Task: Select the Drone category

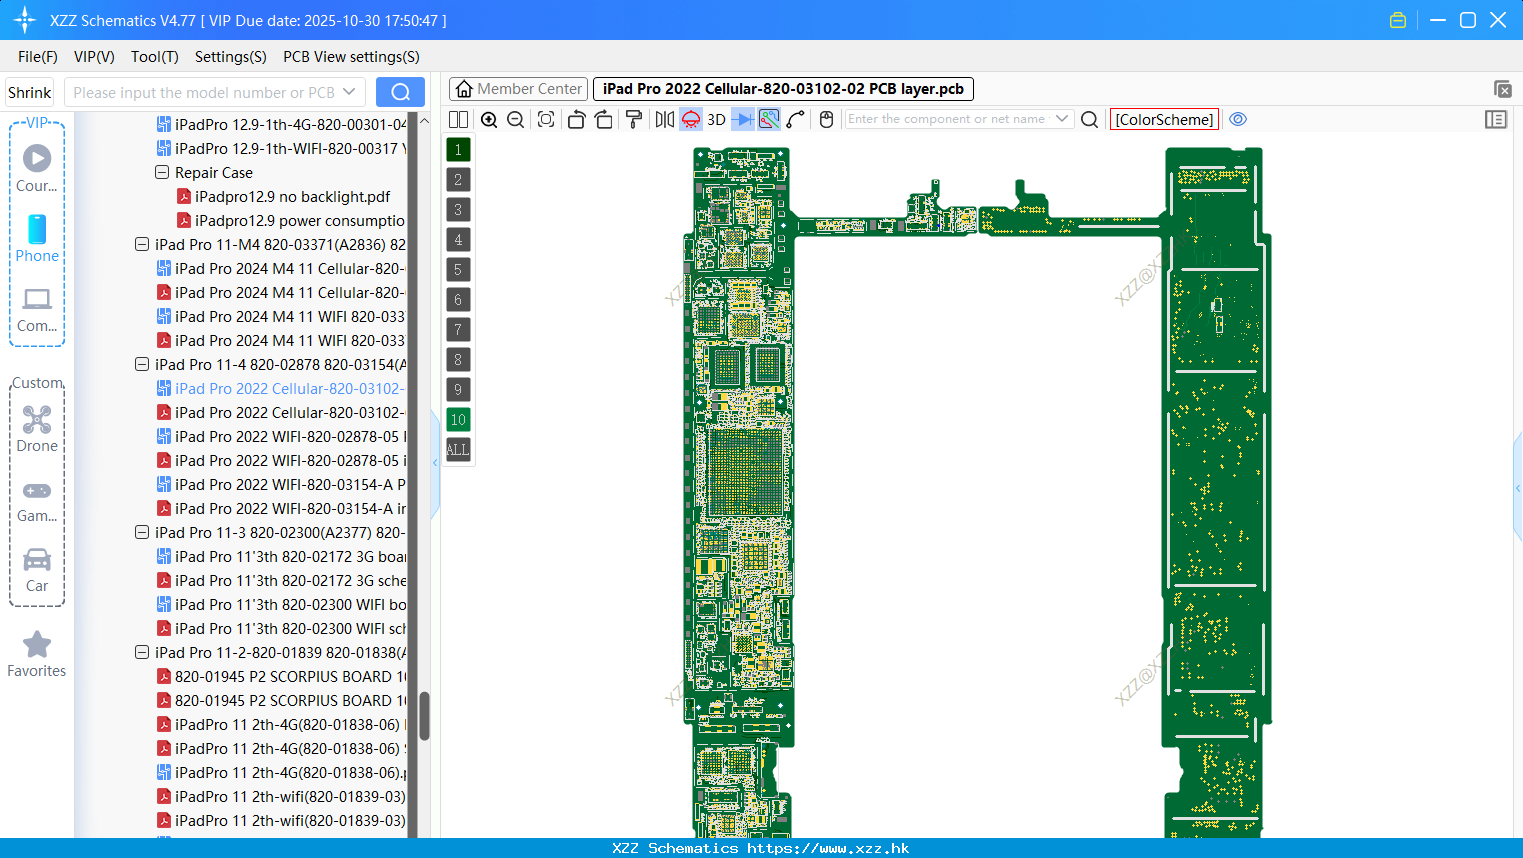Action: [x=37, y=430]
